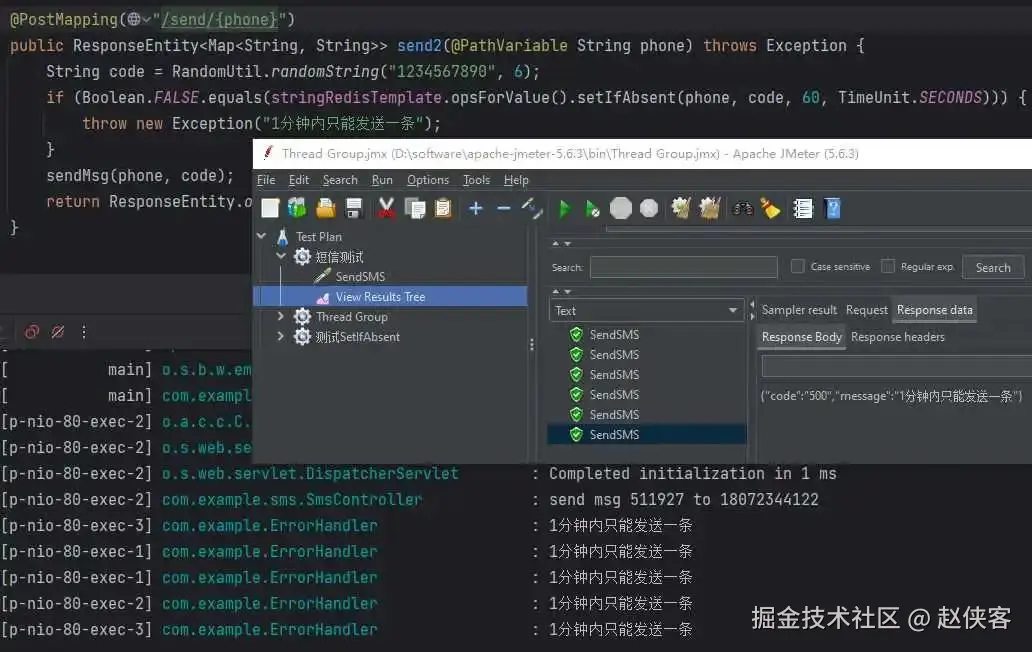Click the Function Helper dialog icon
The image size is (1032, 652).
[802, 208]
